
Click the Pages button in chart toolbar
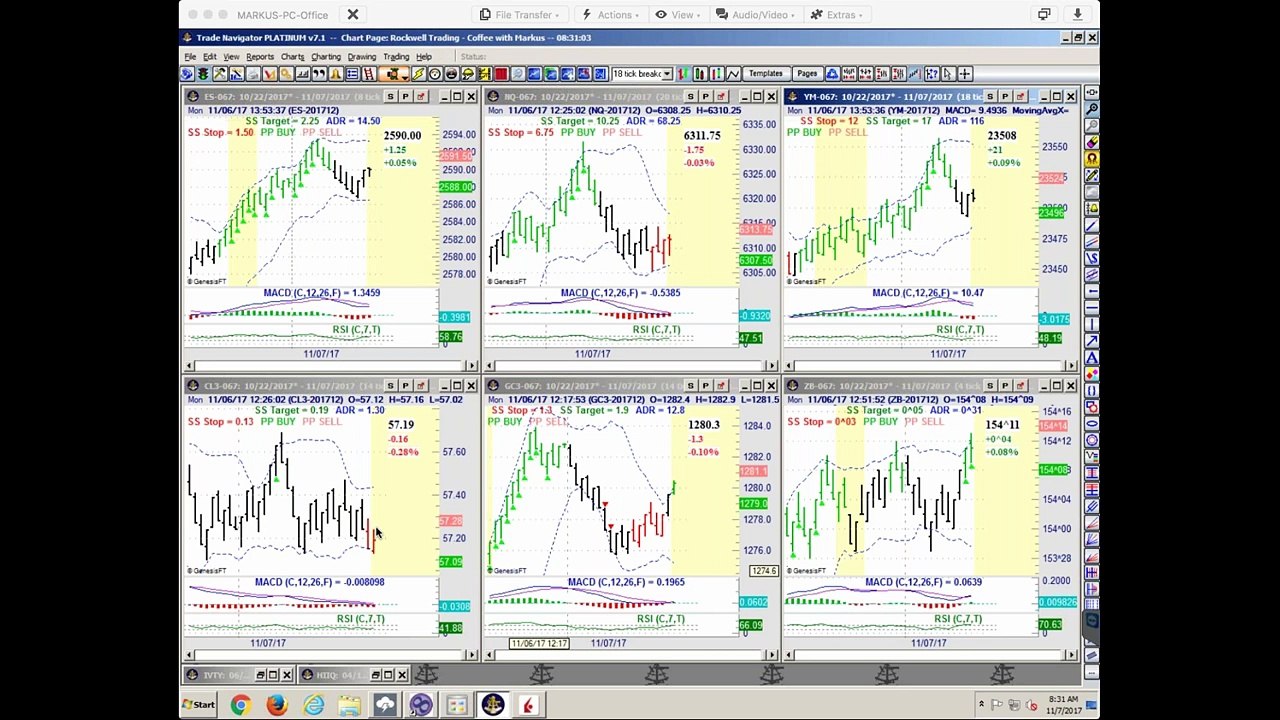tap(807, 74)
